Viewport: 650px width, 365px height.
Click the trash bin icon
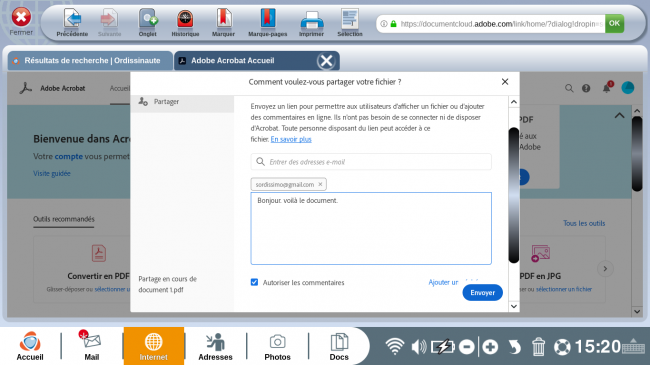pos(538,347)
